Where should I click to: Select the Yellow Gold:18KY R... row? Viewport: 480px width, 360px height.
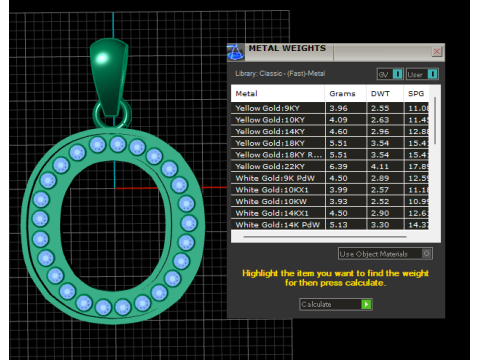click(330, 155)
